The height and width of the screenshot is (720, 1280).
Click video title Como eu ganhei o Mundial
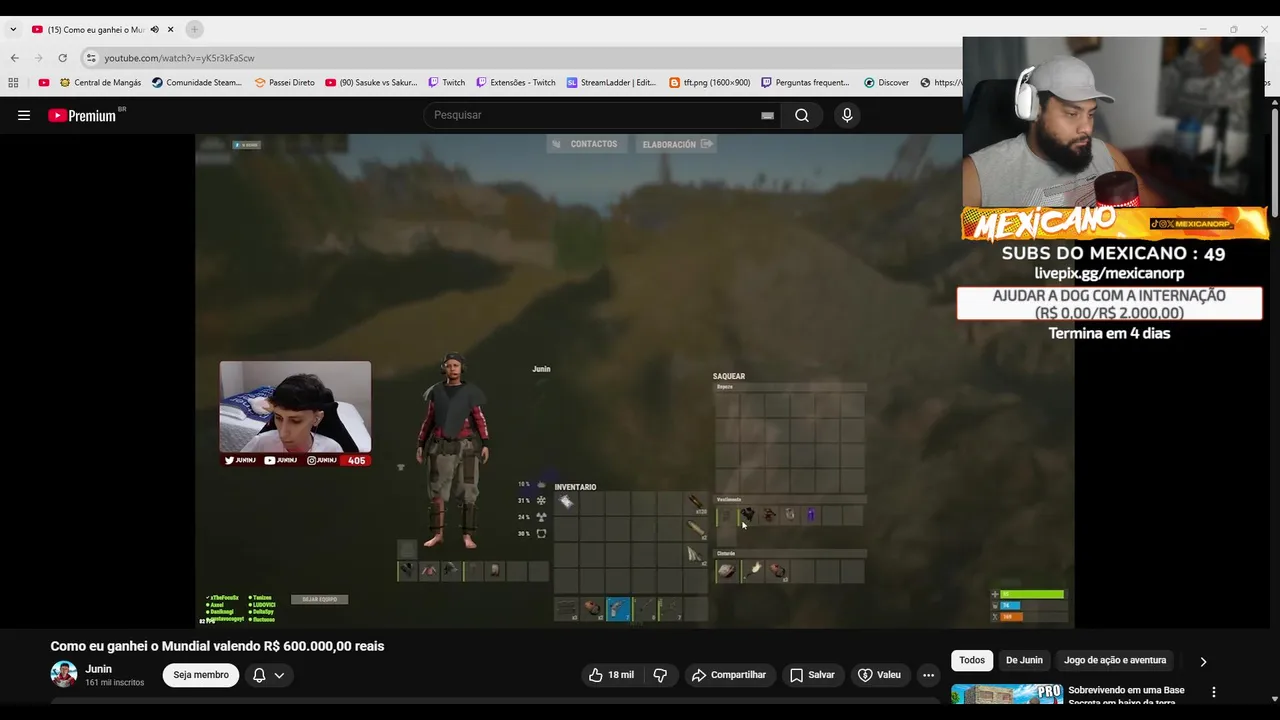217,646
